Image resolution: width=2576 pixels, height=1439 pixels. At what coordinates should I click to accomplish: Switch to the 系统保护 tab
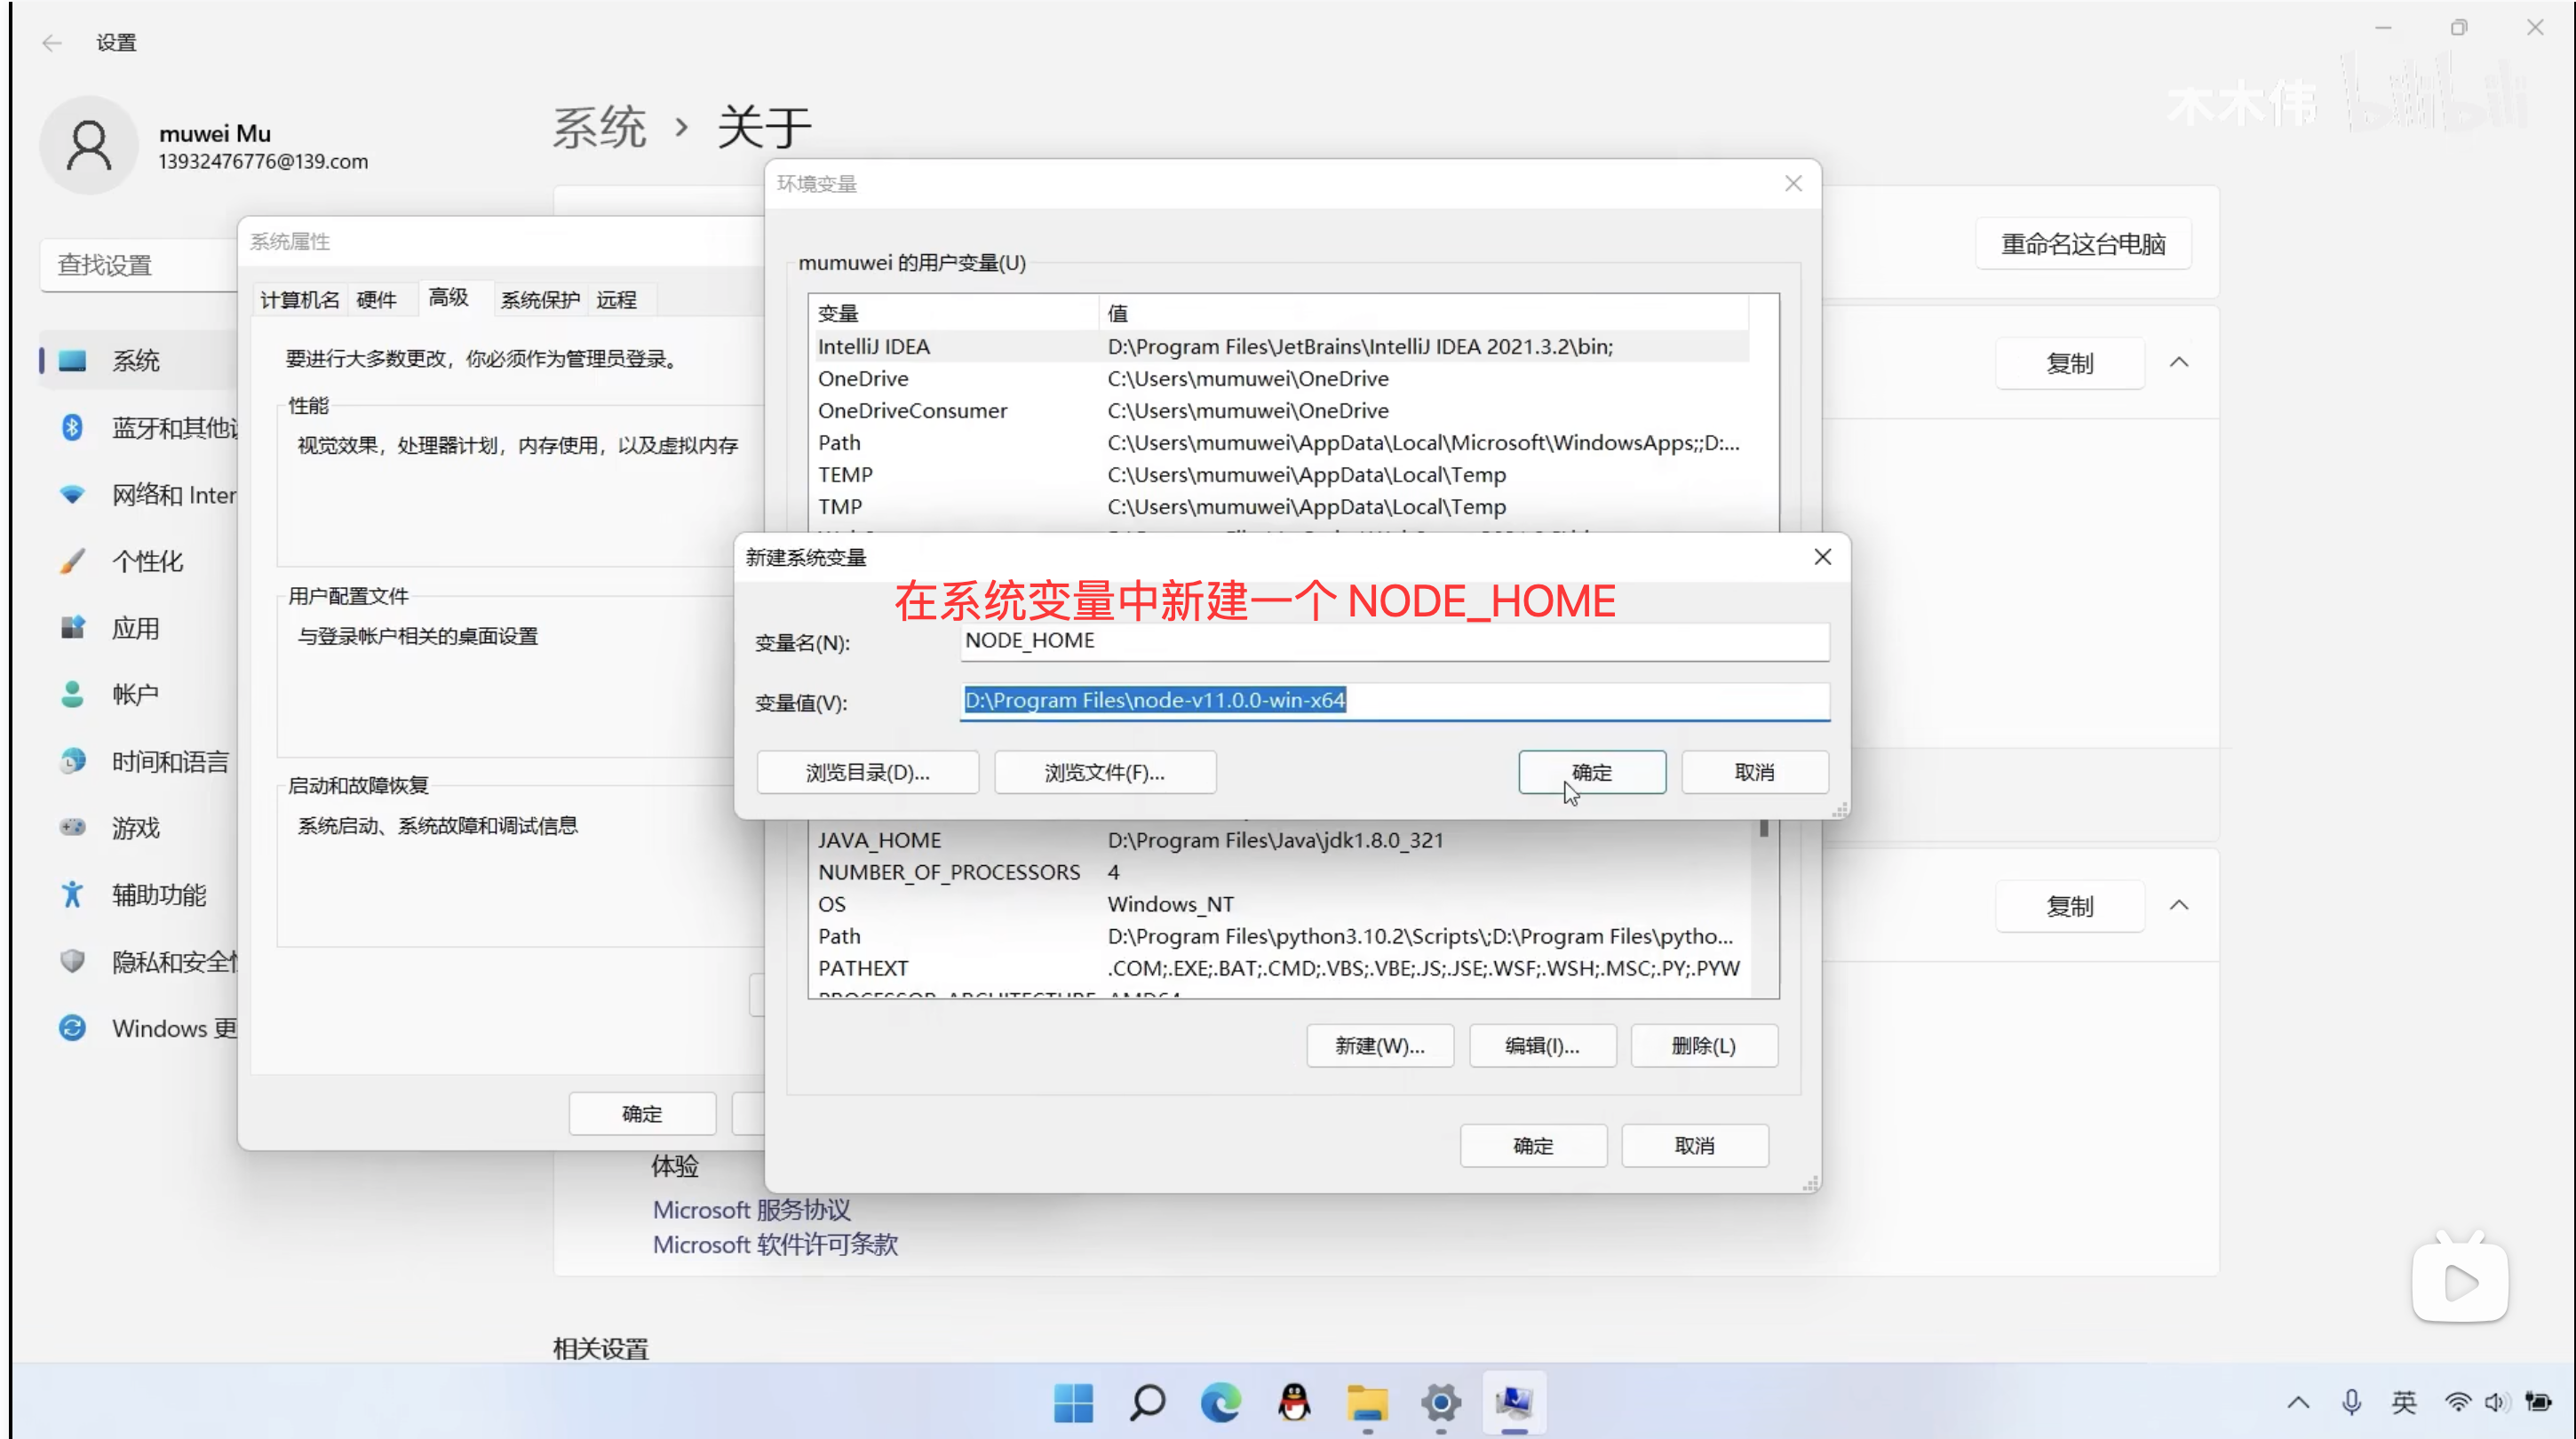click(540, 300)
